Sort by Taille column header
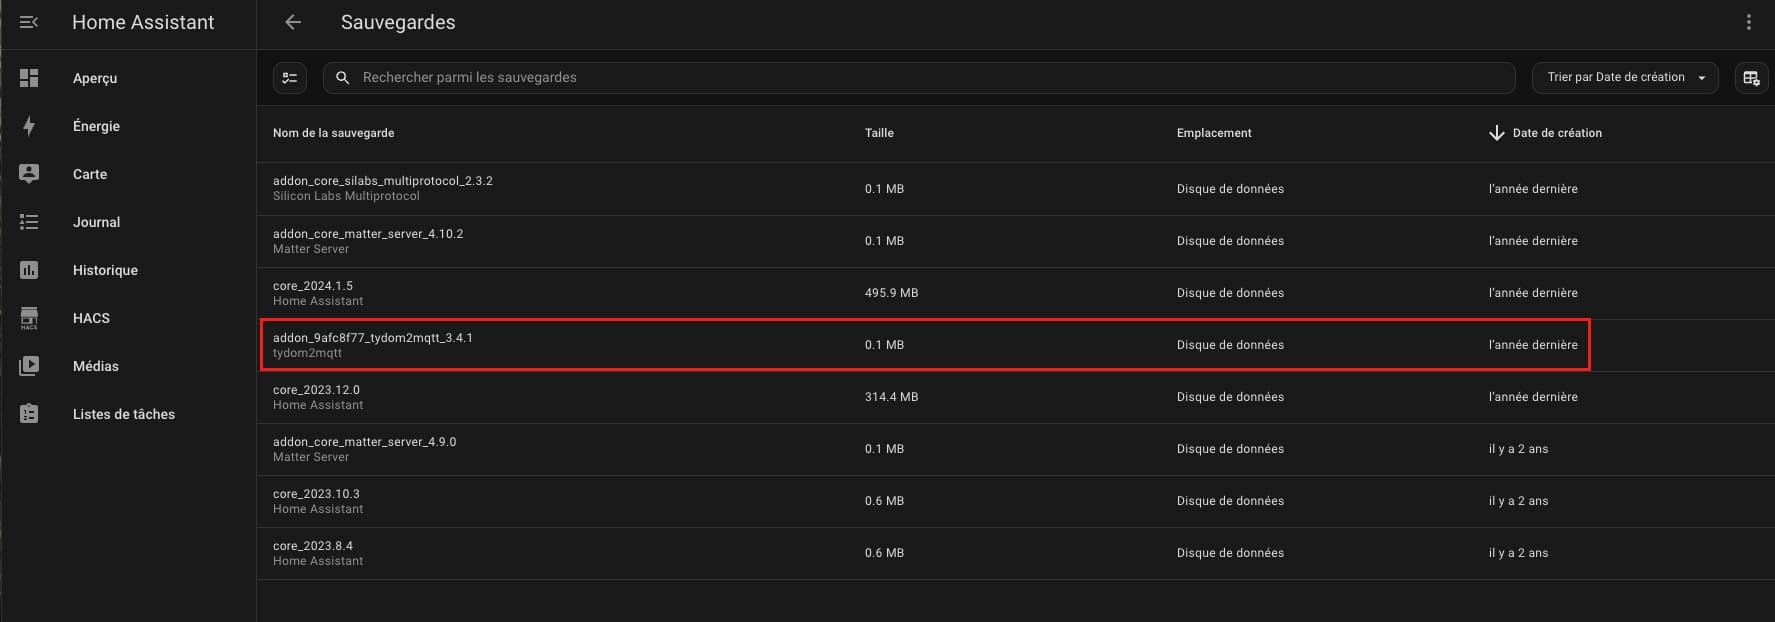Screen dimensions: 1775x622 pyautogui.click(x=879, y=133)
